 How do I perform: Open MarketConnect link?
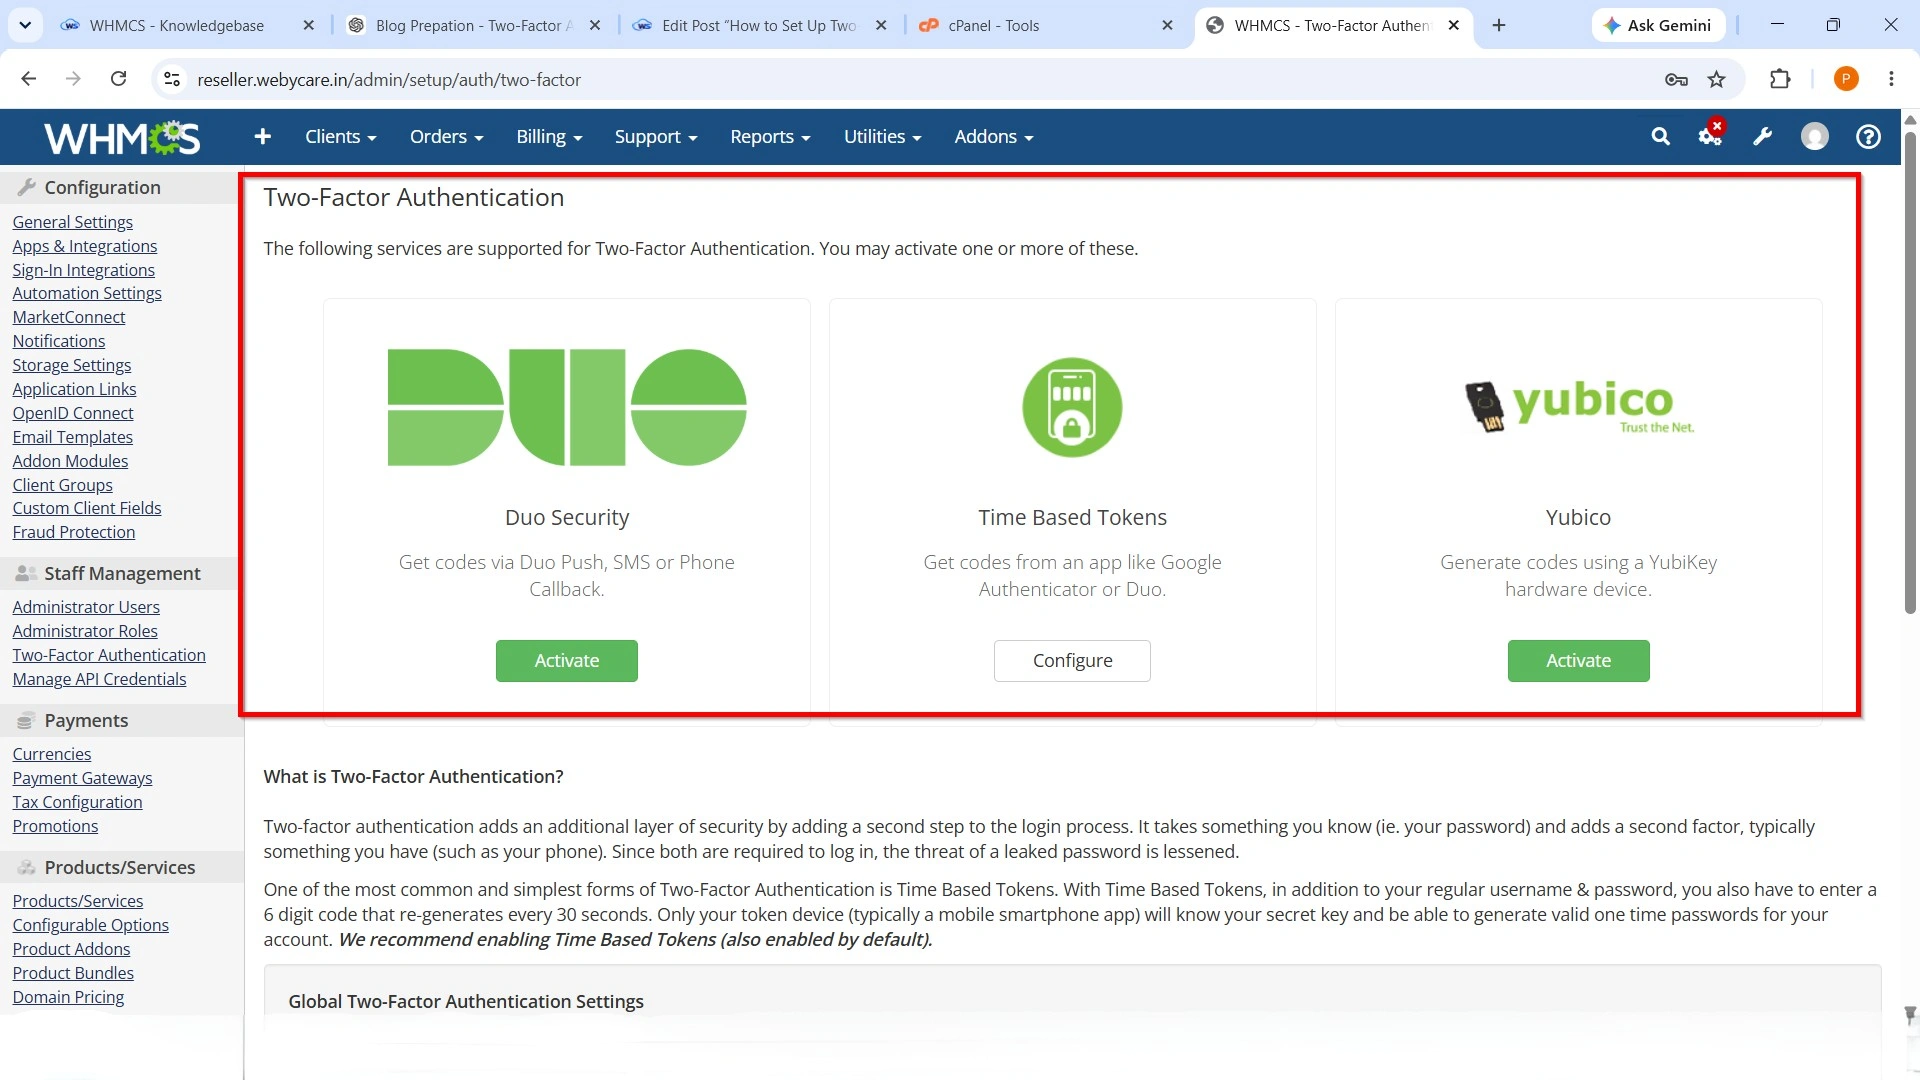69,317
